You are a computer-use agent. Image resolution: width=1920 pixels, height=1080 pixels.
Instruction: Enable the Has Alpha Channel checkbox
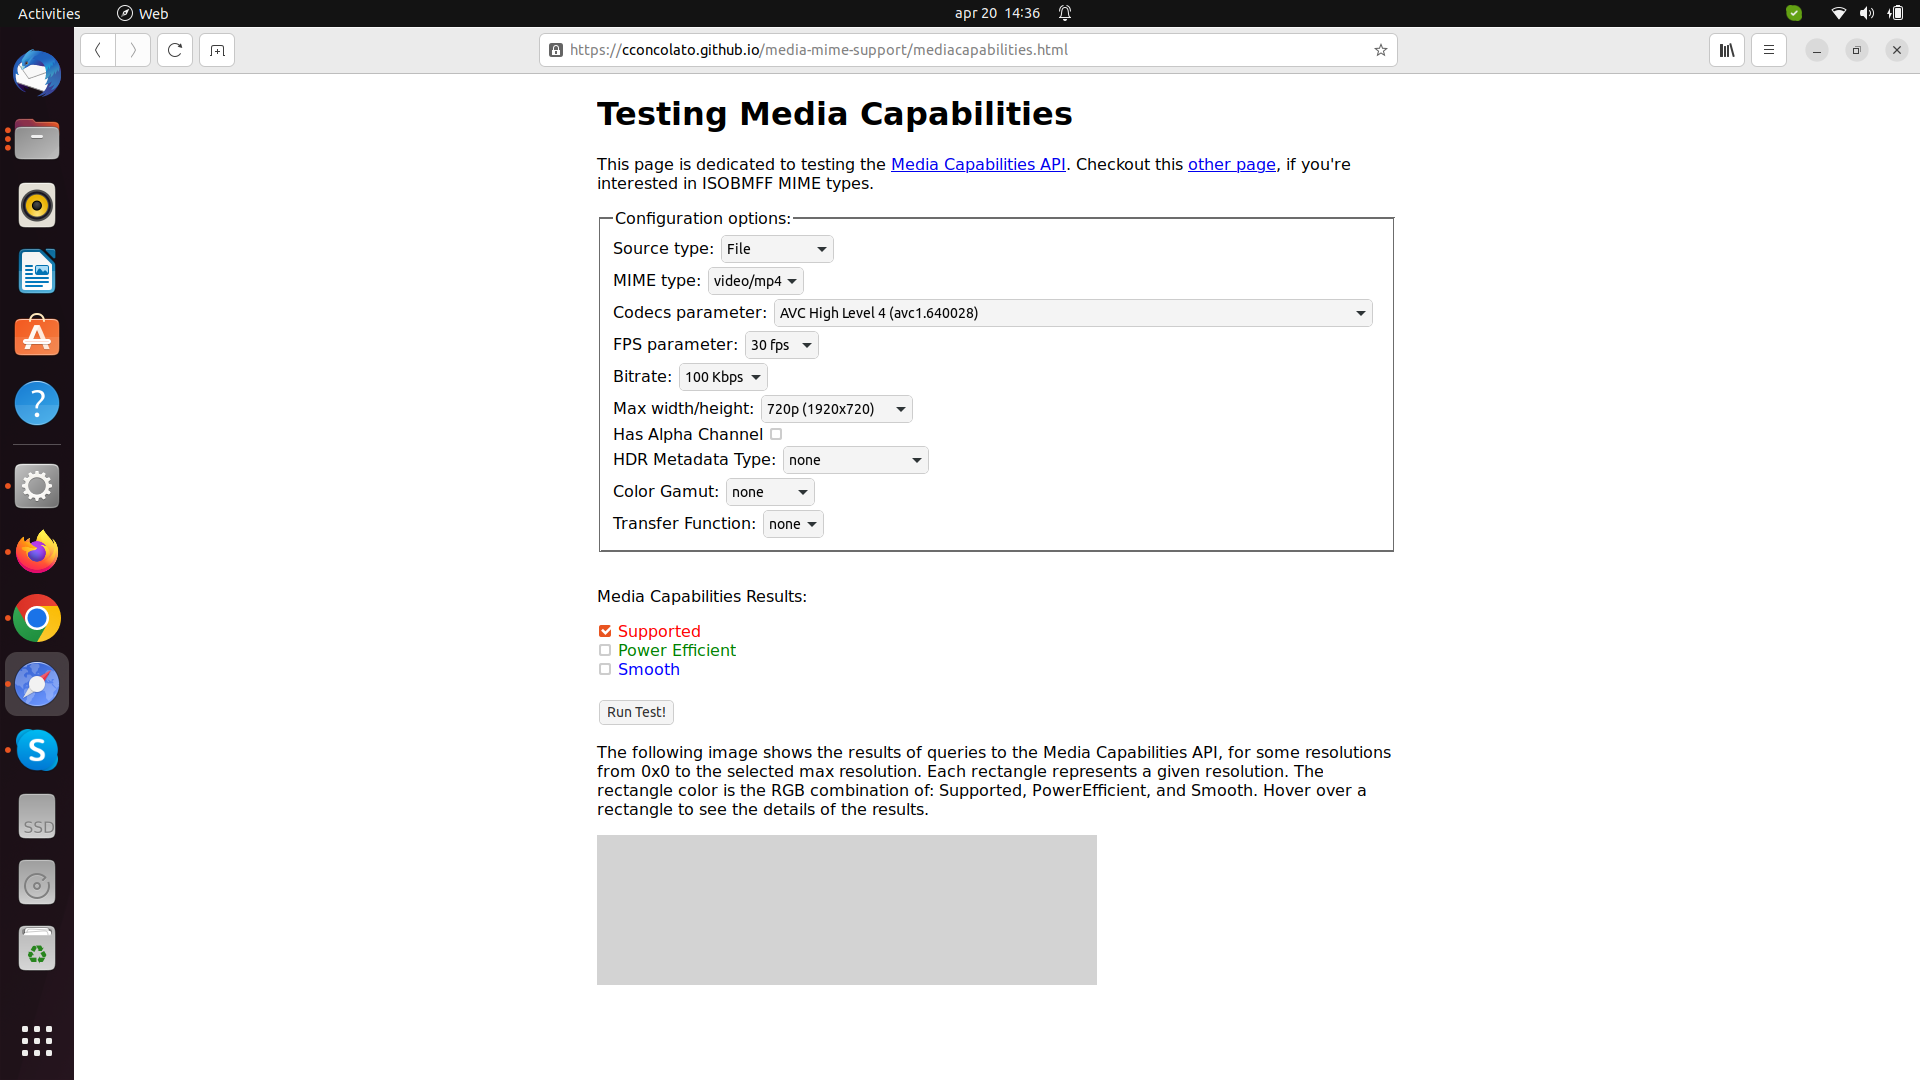pyautogui.click(x=777, y=434)
